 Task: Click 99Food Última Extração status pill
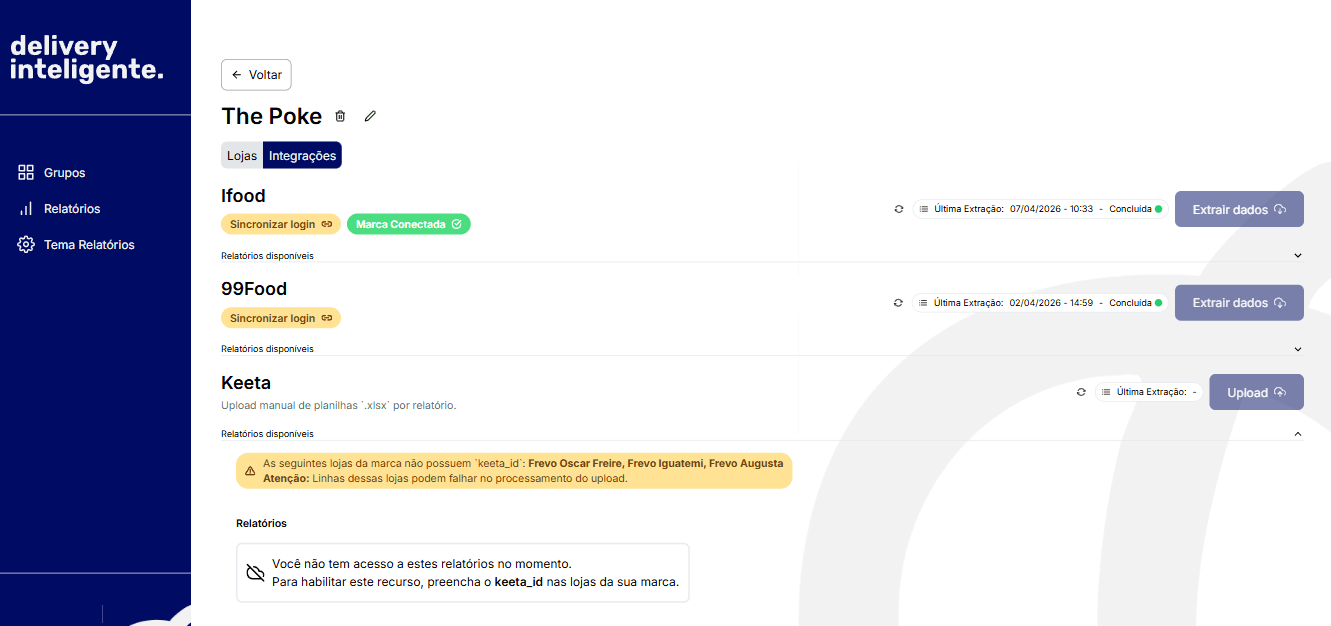pyautogui.click(x=1040, y=302)
